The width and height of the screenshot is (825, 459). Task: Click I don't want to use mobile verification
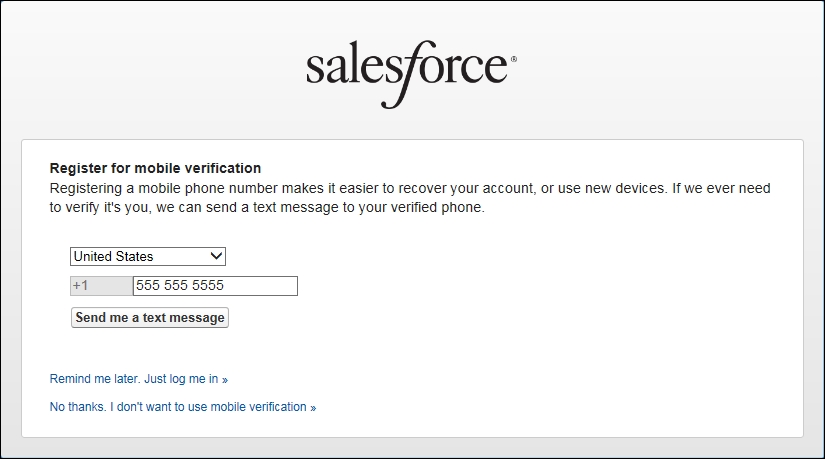tap(208, 407)
